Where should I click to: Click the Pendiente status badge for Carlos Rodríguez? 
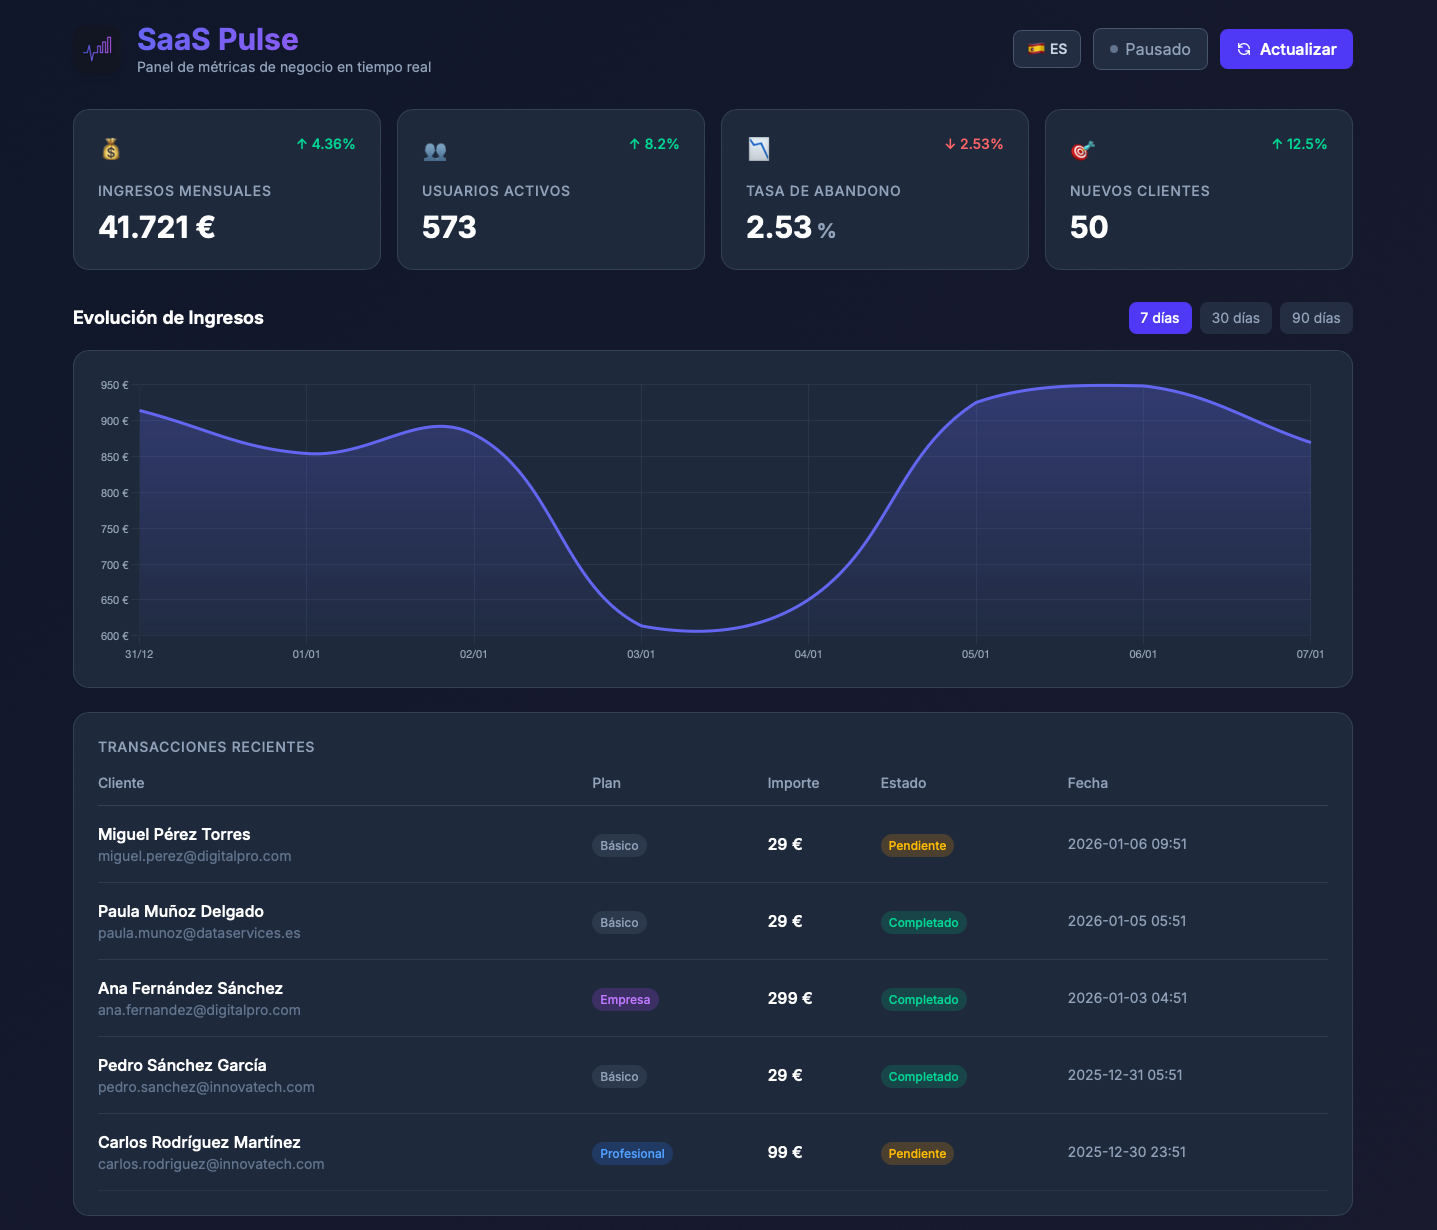tap(916, 1153)
